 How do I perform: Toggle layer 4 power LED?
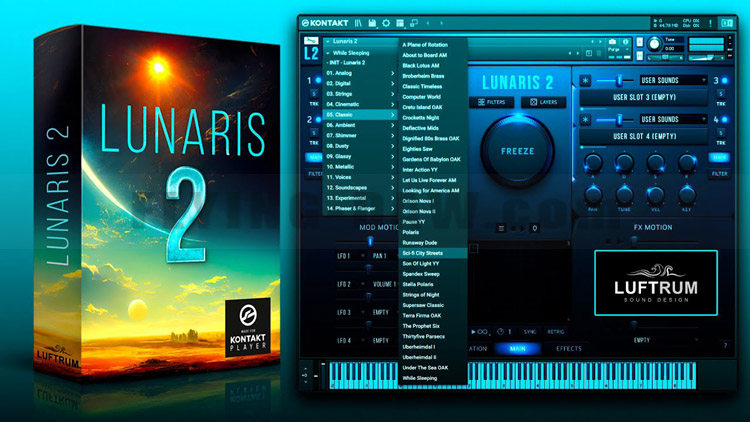pyautogui.click(x=725, y=120)
